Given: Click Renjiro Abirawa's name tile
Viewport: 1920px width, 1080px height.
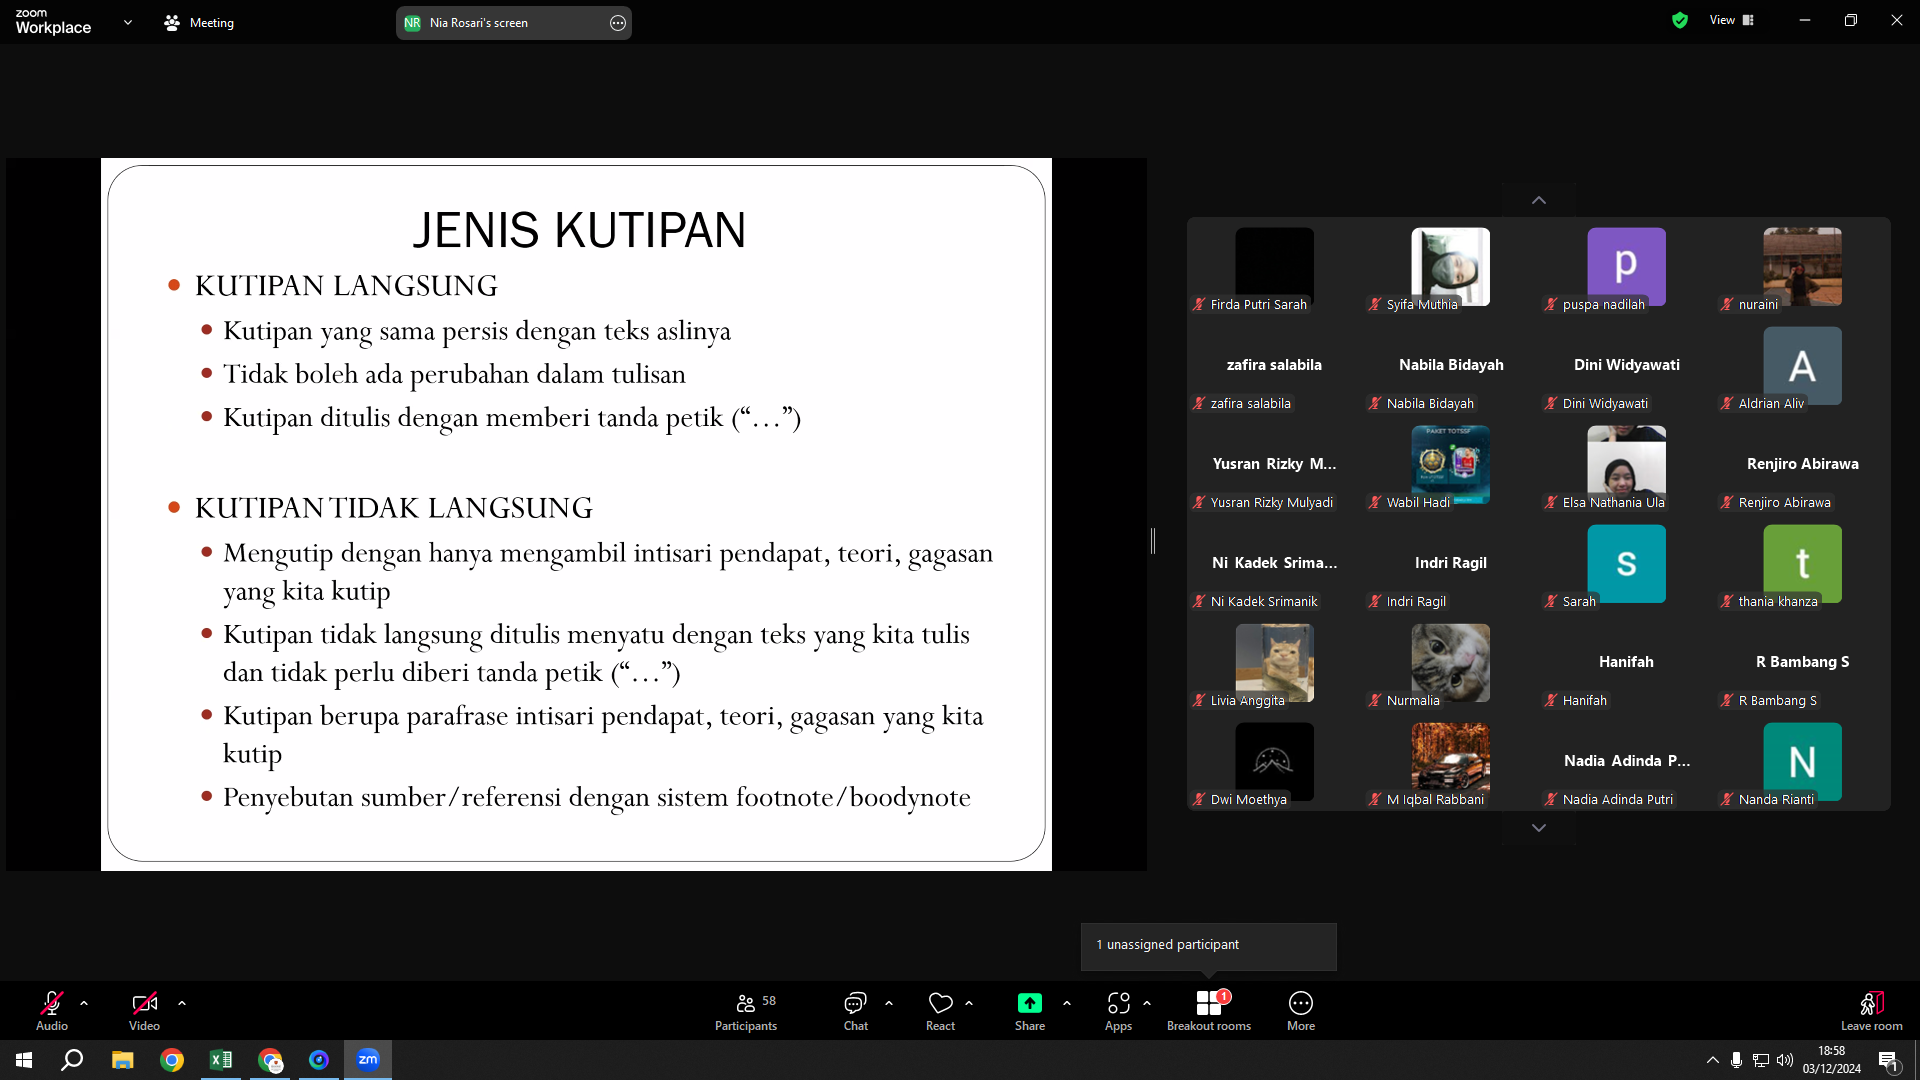Looking at the screenshot, I should pyautogui.click(x=1803, y=465).
